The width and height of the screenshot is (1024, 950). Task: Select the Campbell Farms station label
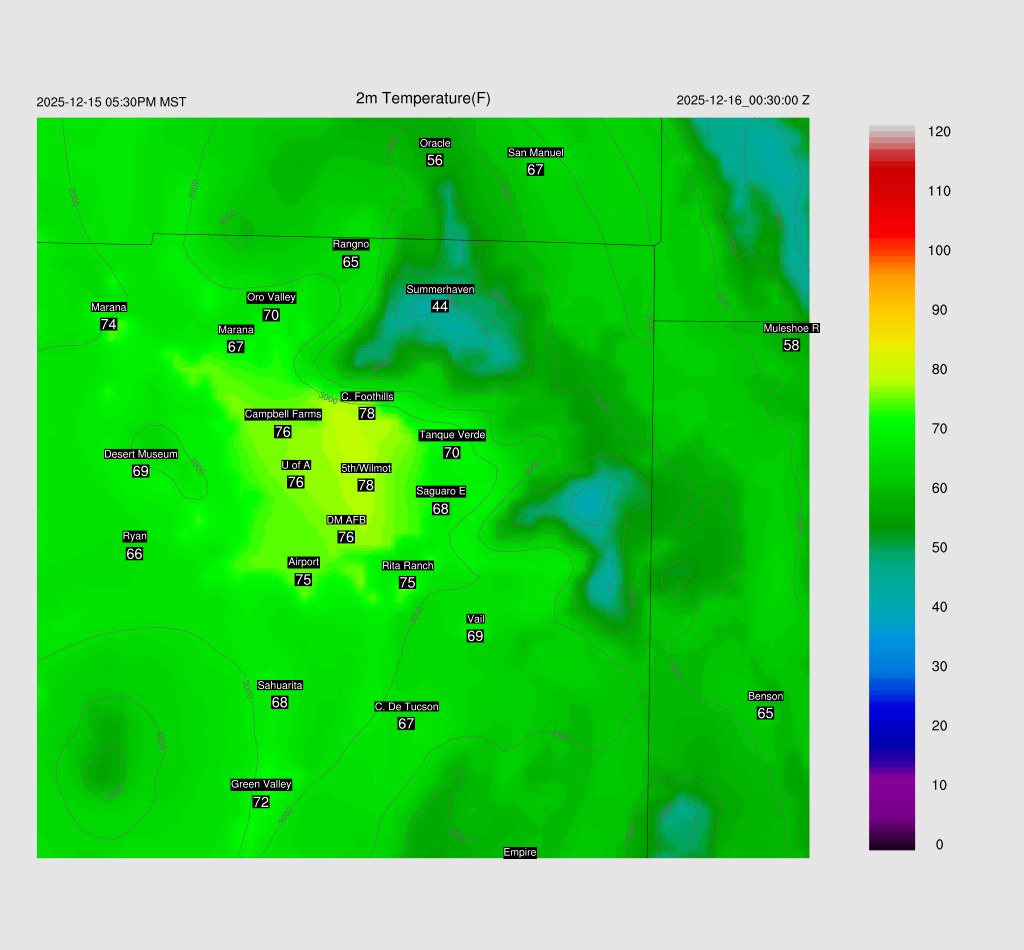(283, 414)
